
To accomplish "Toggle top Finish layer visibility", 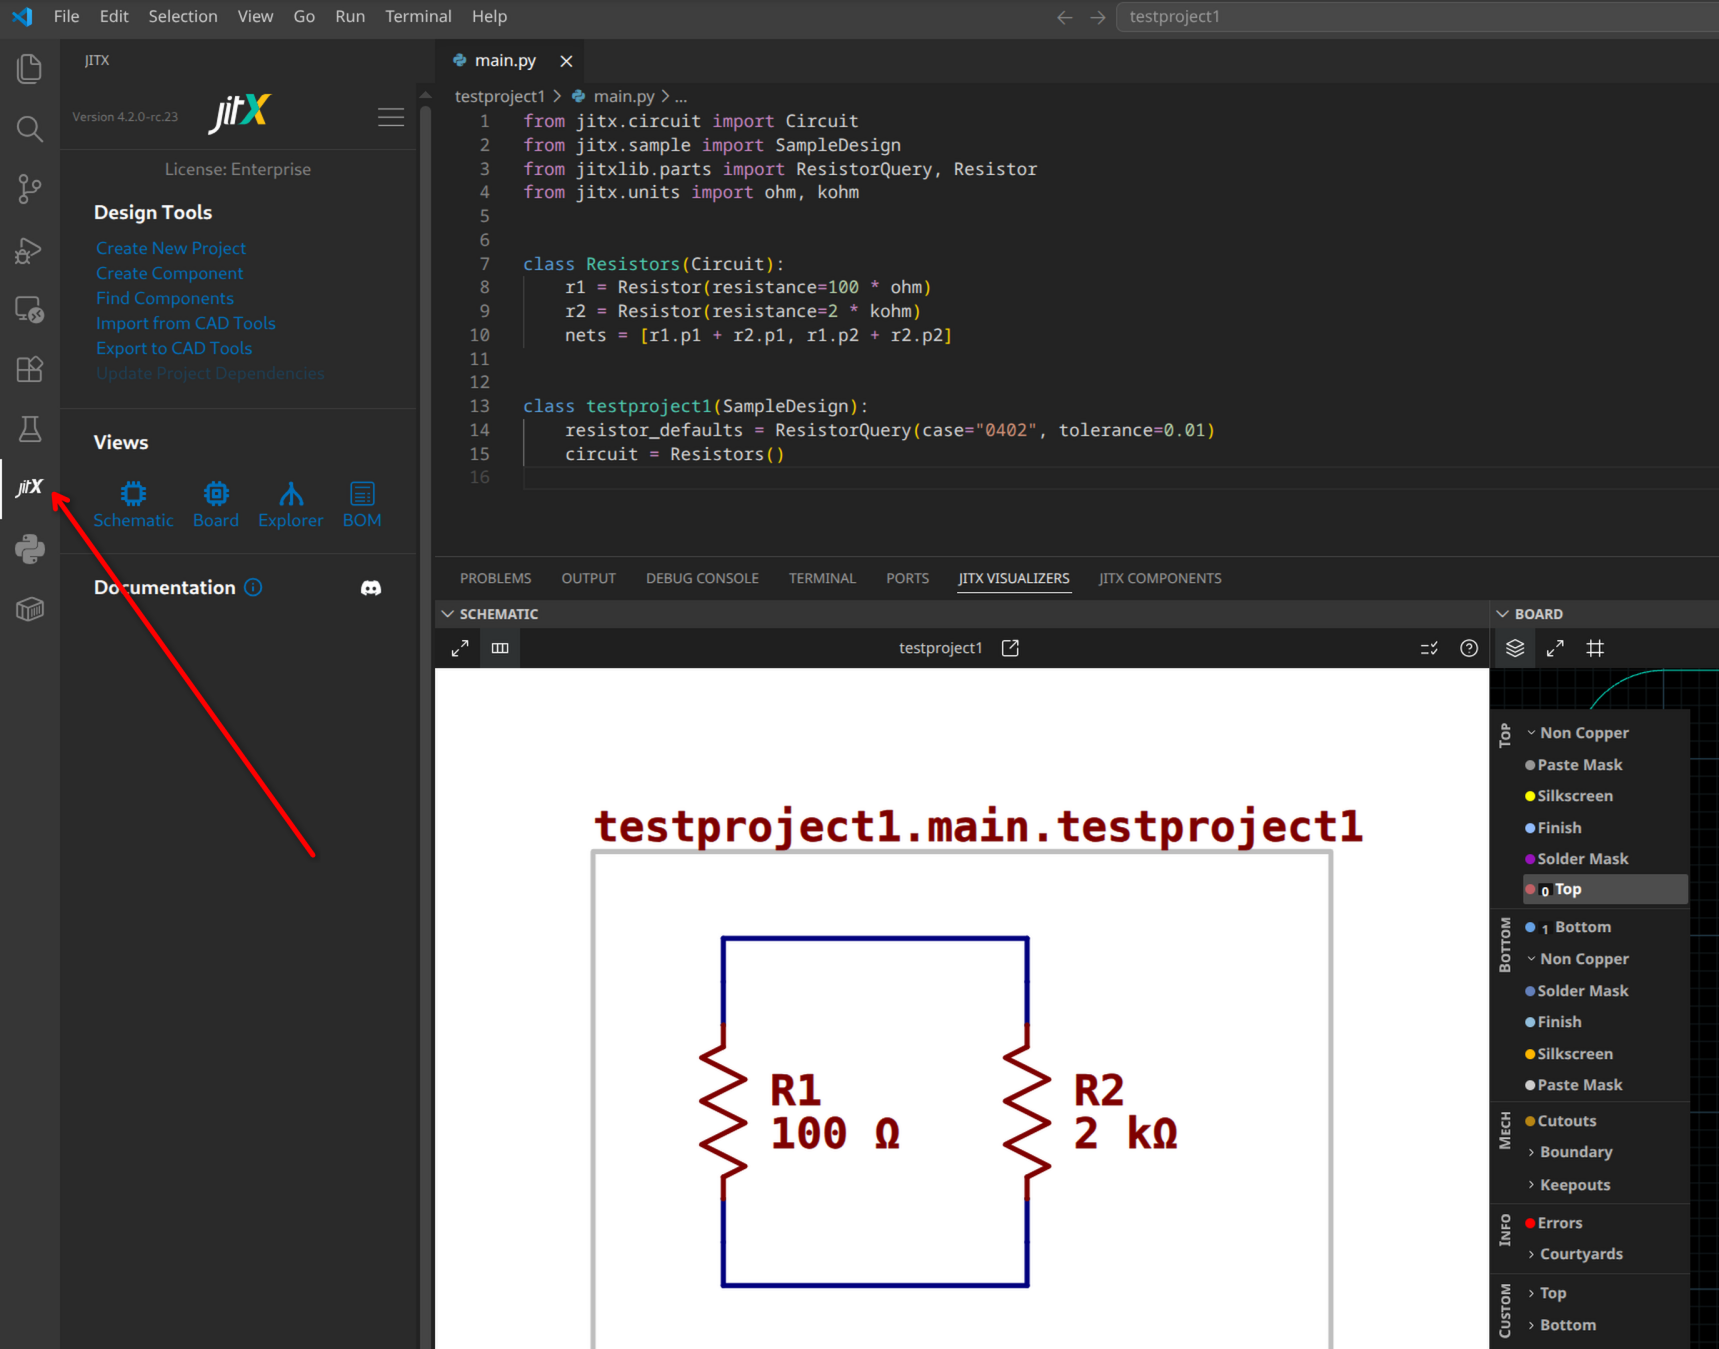I will (1553, 828).
